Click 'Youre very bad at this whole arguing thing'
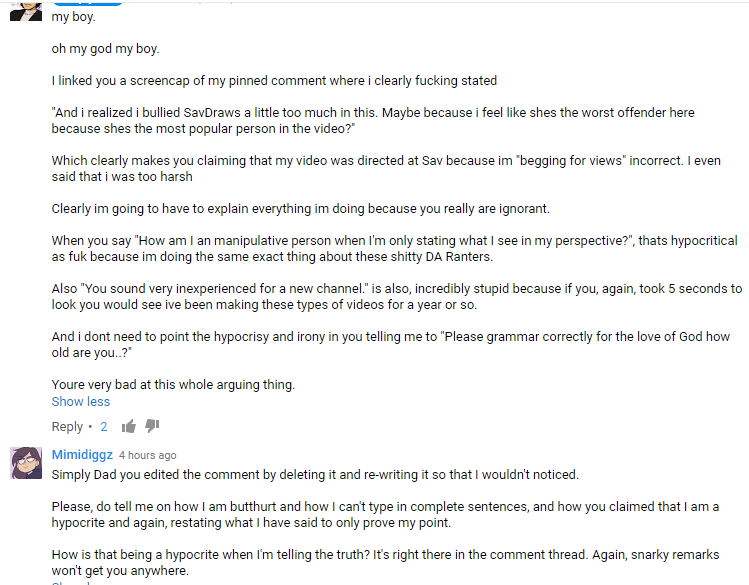The width and height of the screenshot is (749, 585). (173, 384)
